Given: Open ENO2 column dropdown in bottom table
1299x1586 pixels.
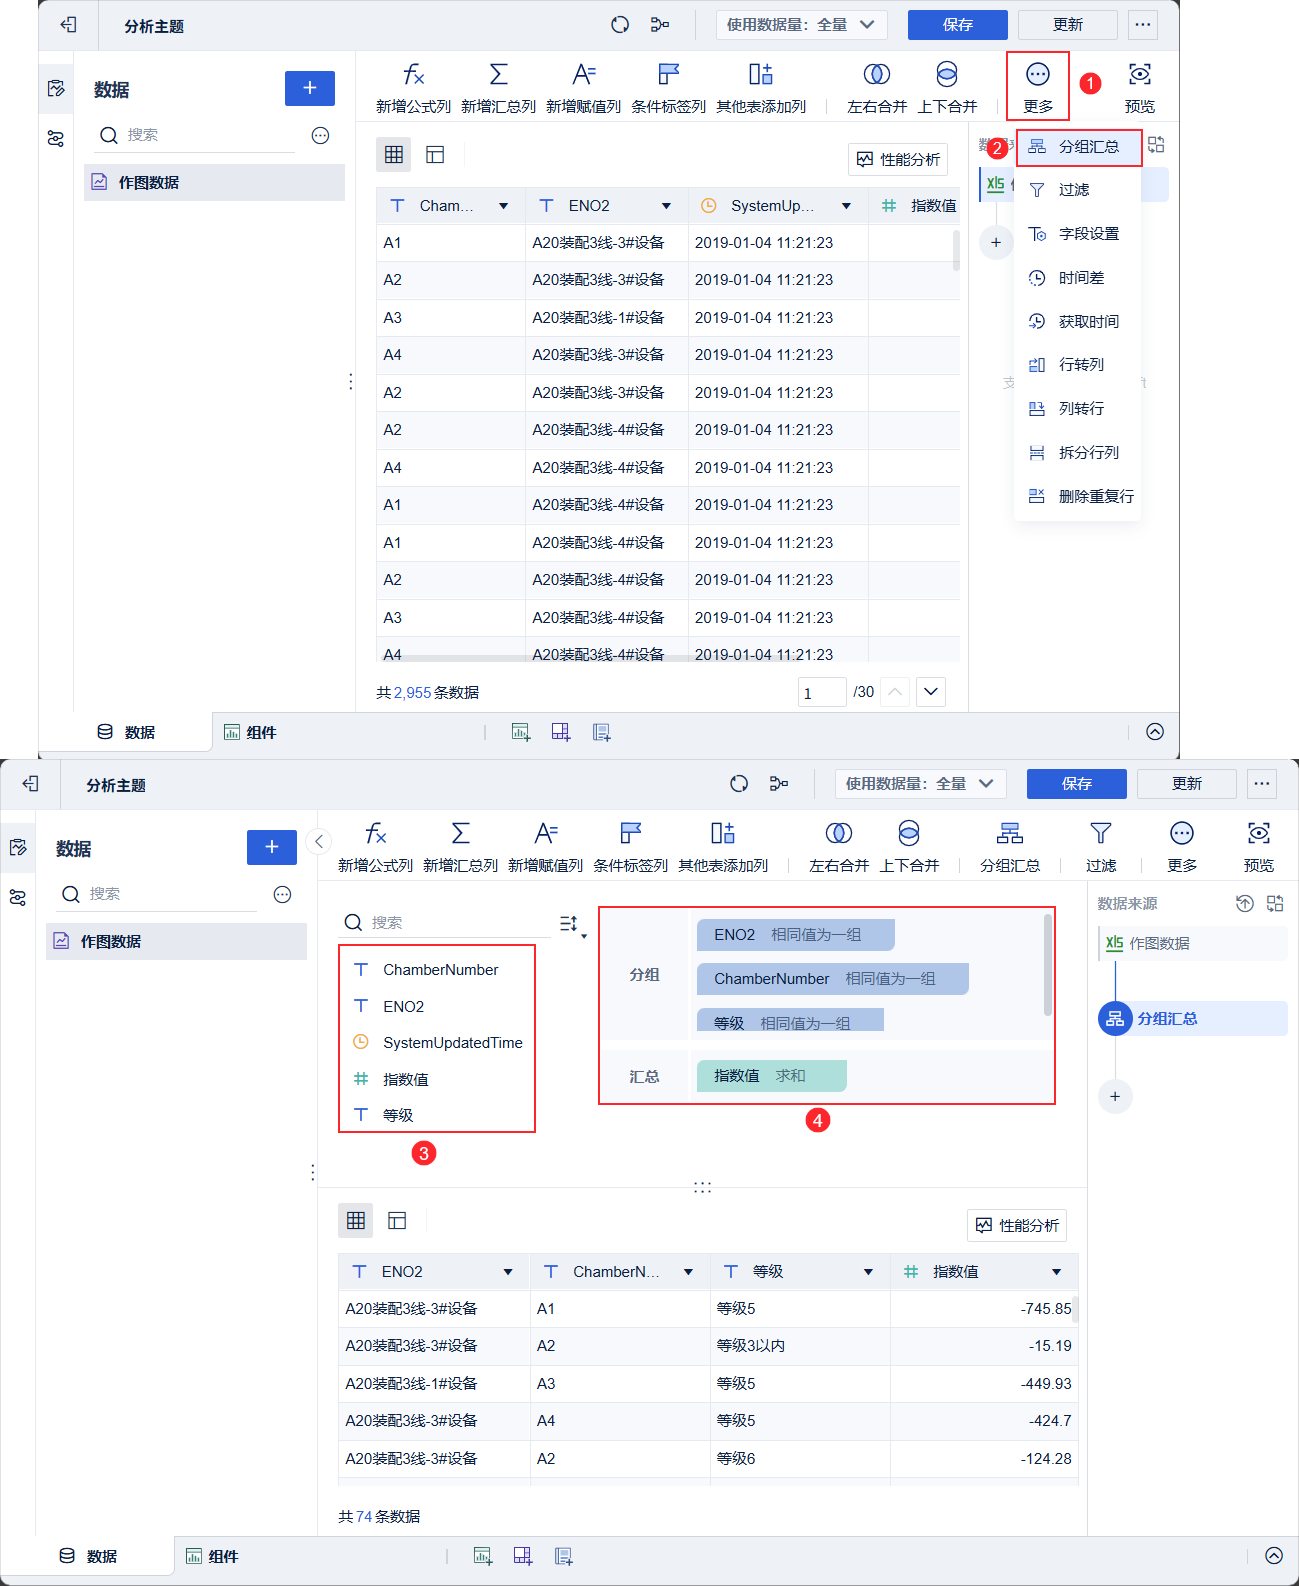Looking at the screenshot, I should tap(508, 1272).
